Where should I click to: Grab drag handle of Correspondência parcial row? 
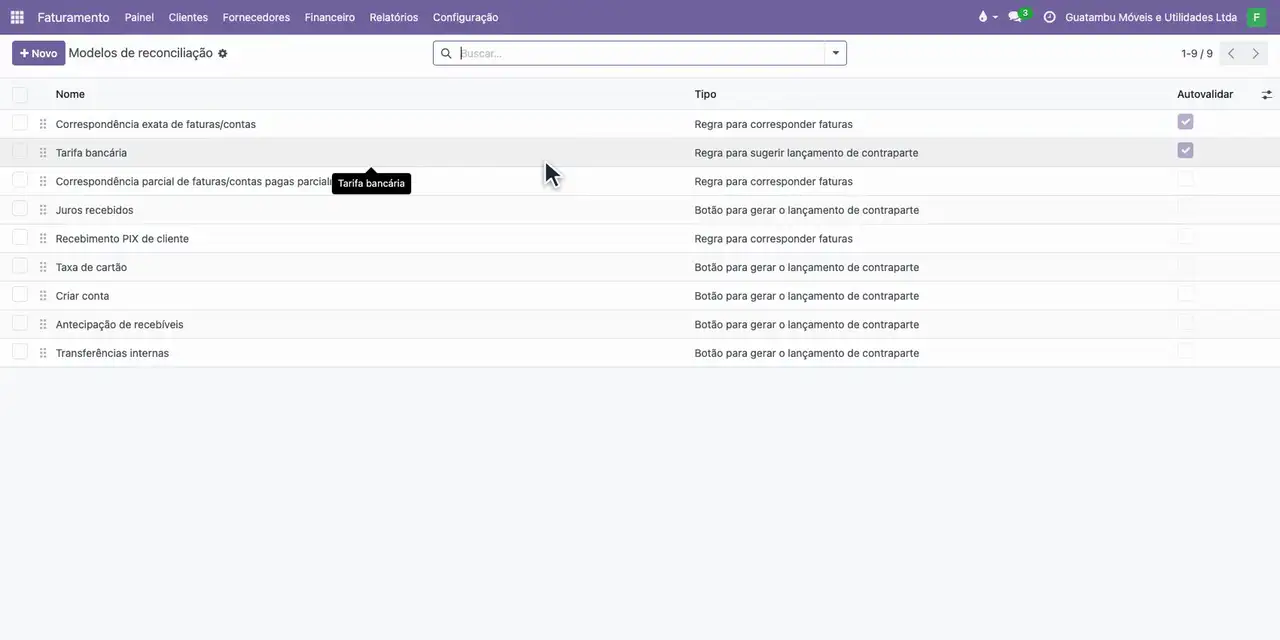(x=43, y=181)
